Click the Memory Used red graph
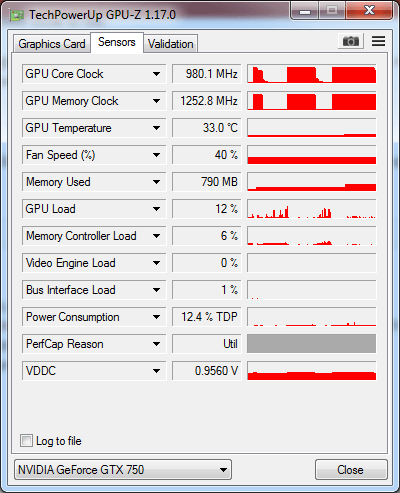Viewport: 400px width, 493px height. click(312, 182)
